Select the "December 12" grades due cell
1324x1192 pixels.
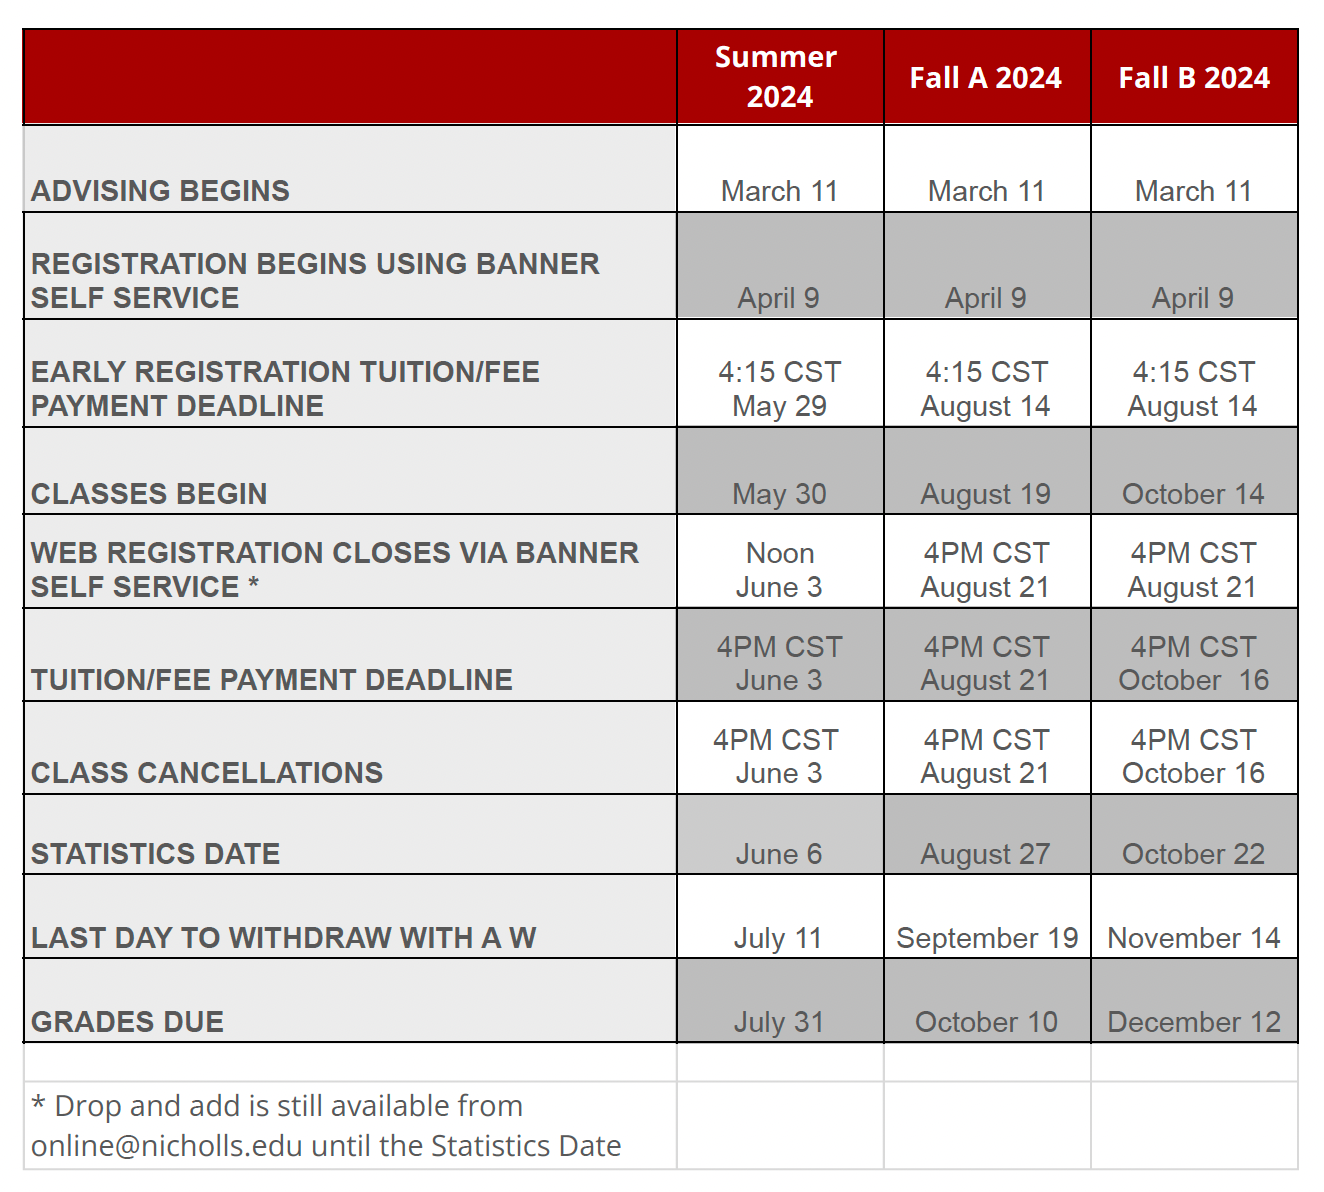[x=1193, y=1022]
